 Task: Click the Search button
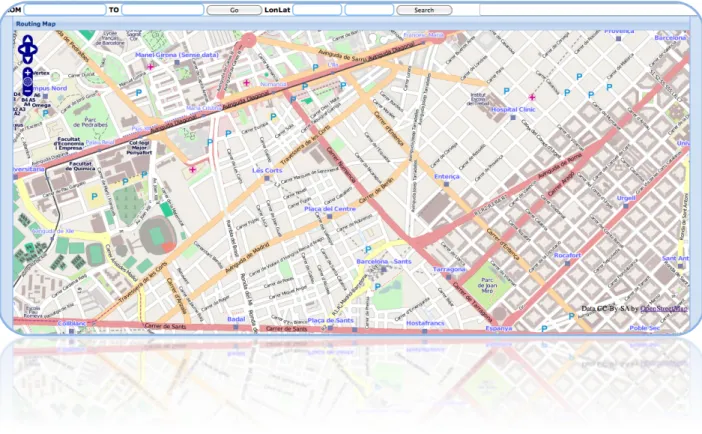coord(424,10)
